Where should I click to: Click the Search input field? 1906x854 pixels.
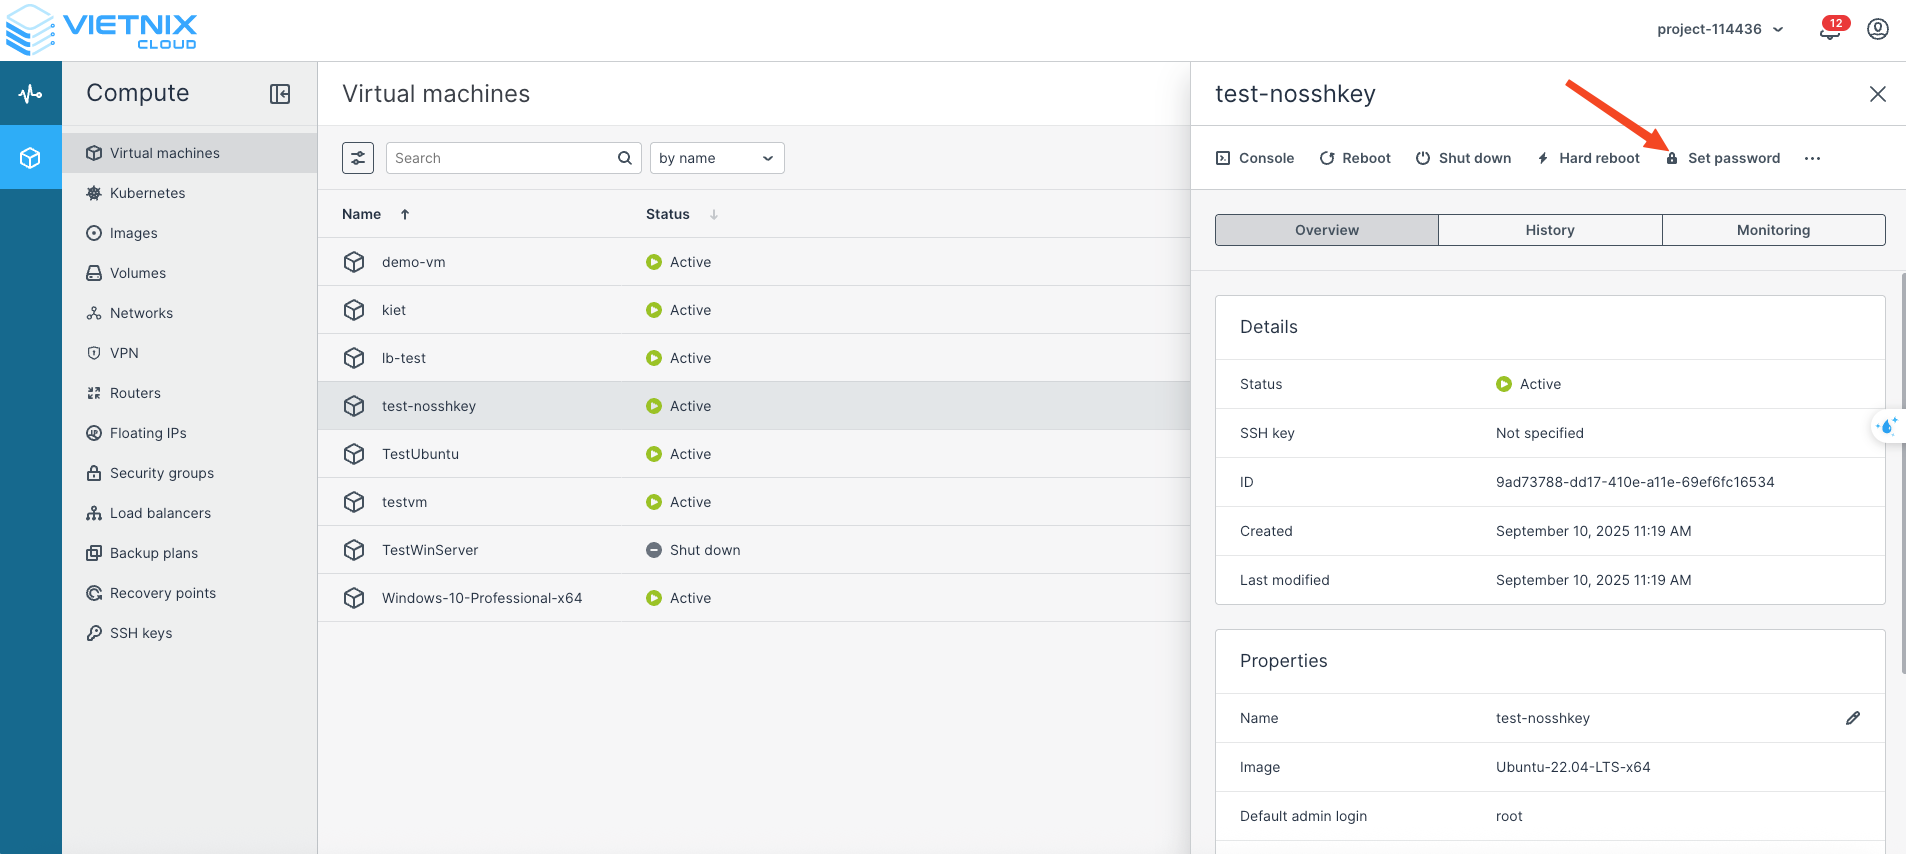click(502, 158)
